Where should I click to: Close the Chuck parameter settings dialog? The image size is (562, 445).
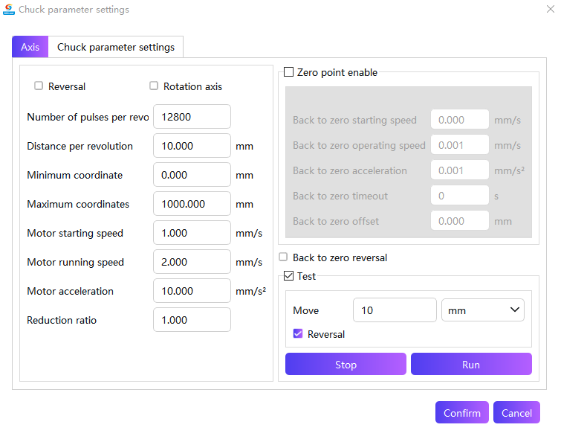point(550,9)
